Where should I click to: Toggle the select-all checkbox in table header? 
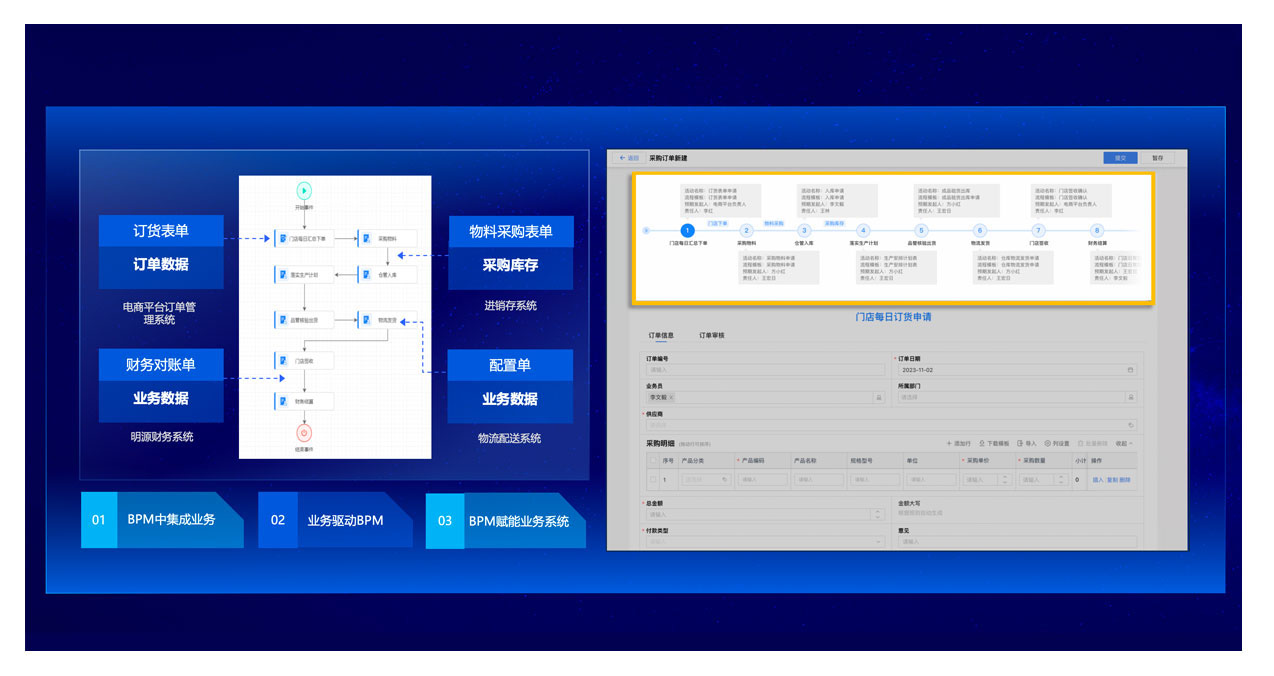point(653,461)
